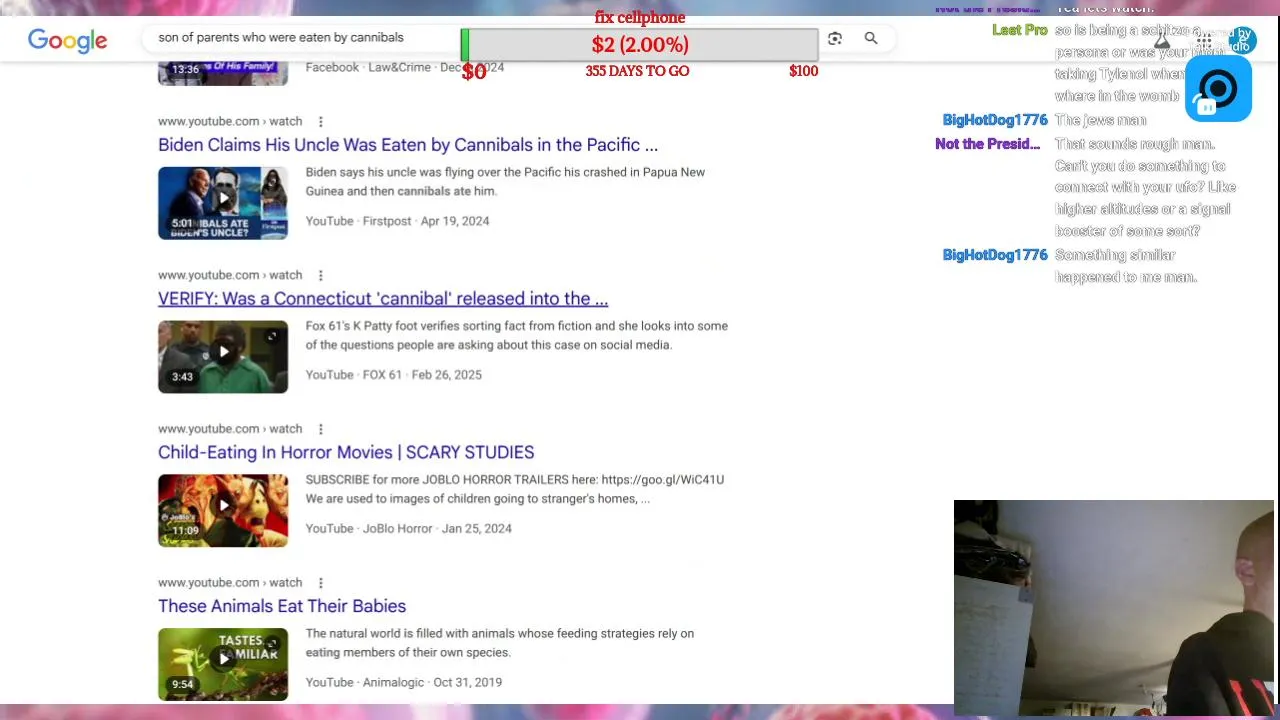1280x720 pixels.
Task: Open 'These Animals Eat Their Babies' link
Action: 282,607
